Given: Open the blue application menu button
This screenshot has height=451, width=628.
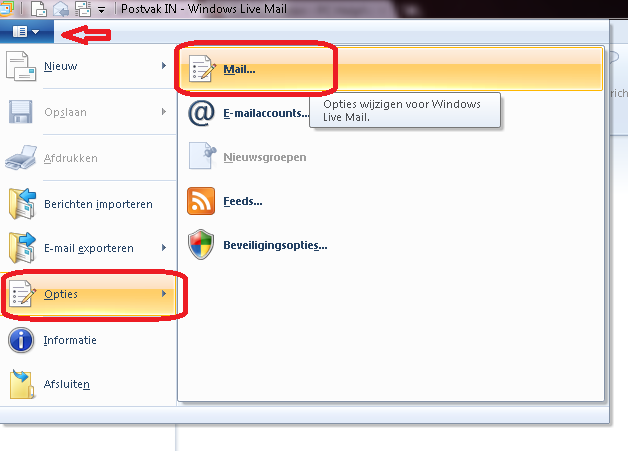Looking at the screenshot, I should click(x=26, y=31).
